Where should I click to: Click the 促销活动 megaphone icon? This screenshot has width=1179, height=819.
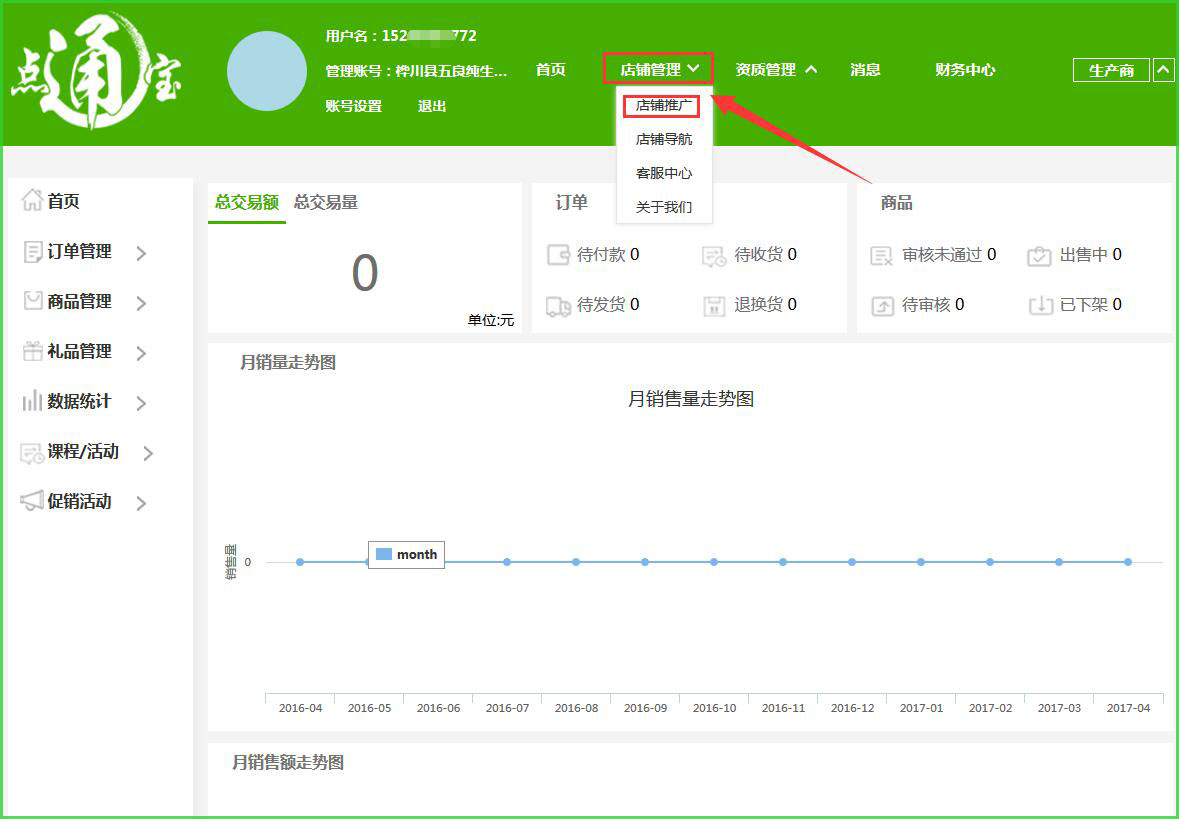(33, 501)
